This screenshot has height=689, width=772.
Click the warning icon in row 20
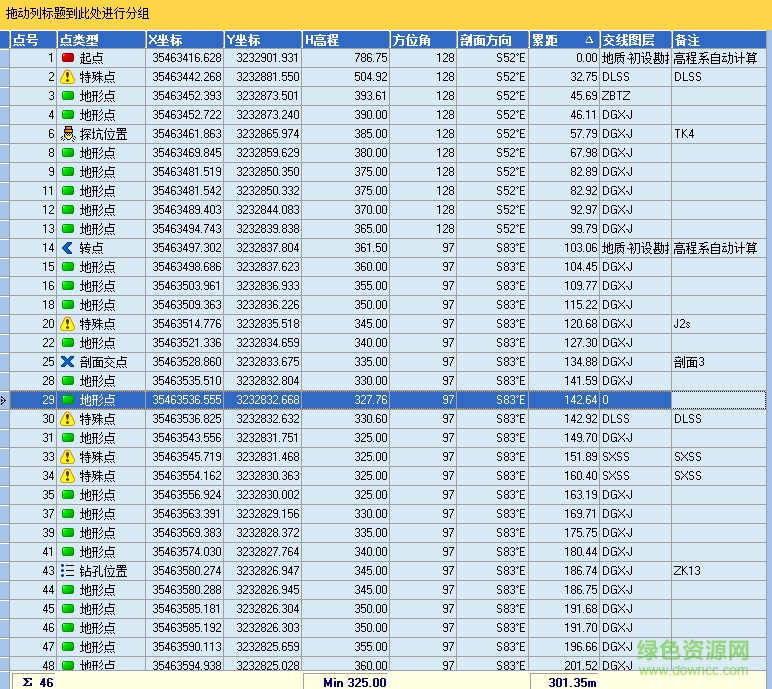pyautogui.click(x=68, y=324)
